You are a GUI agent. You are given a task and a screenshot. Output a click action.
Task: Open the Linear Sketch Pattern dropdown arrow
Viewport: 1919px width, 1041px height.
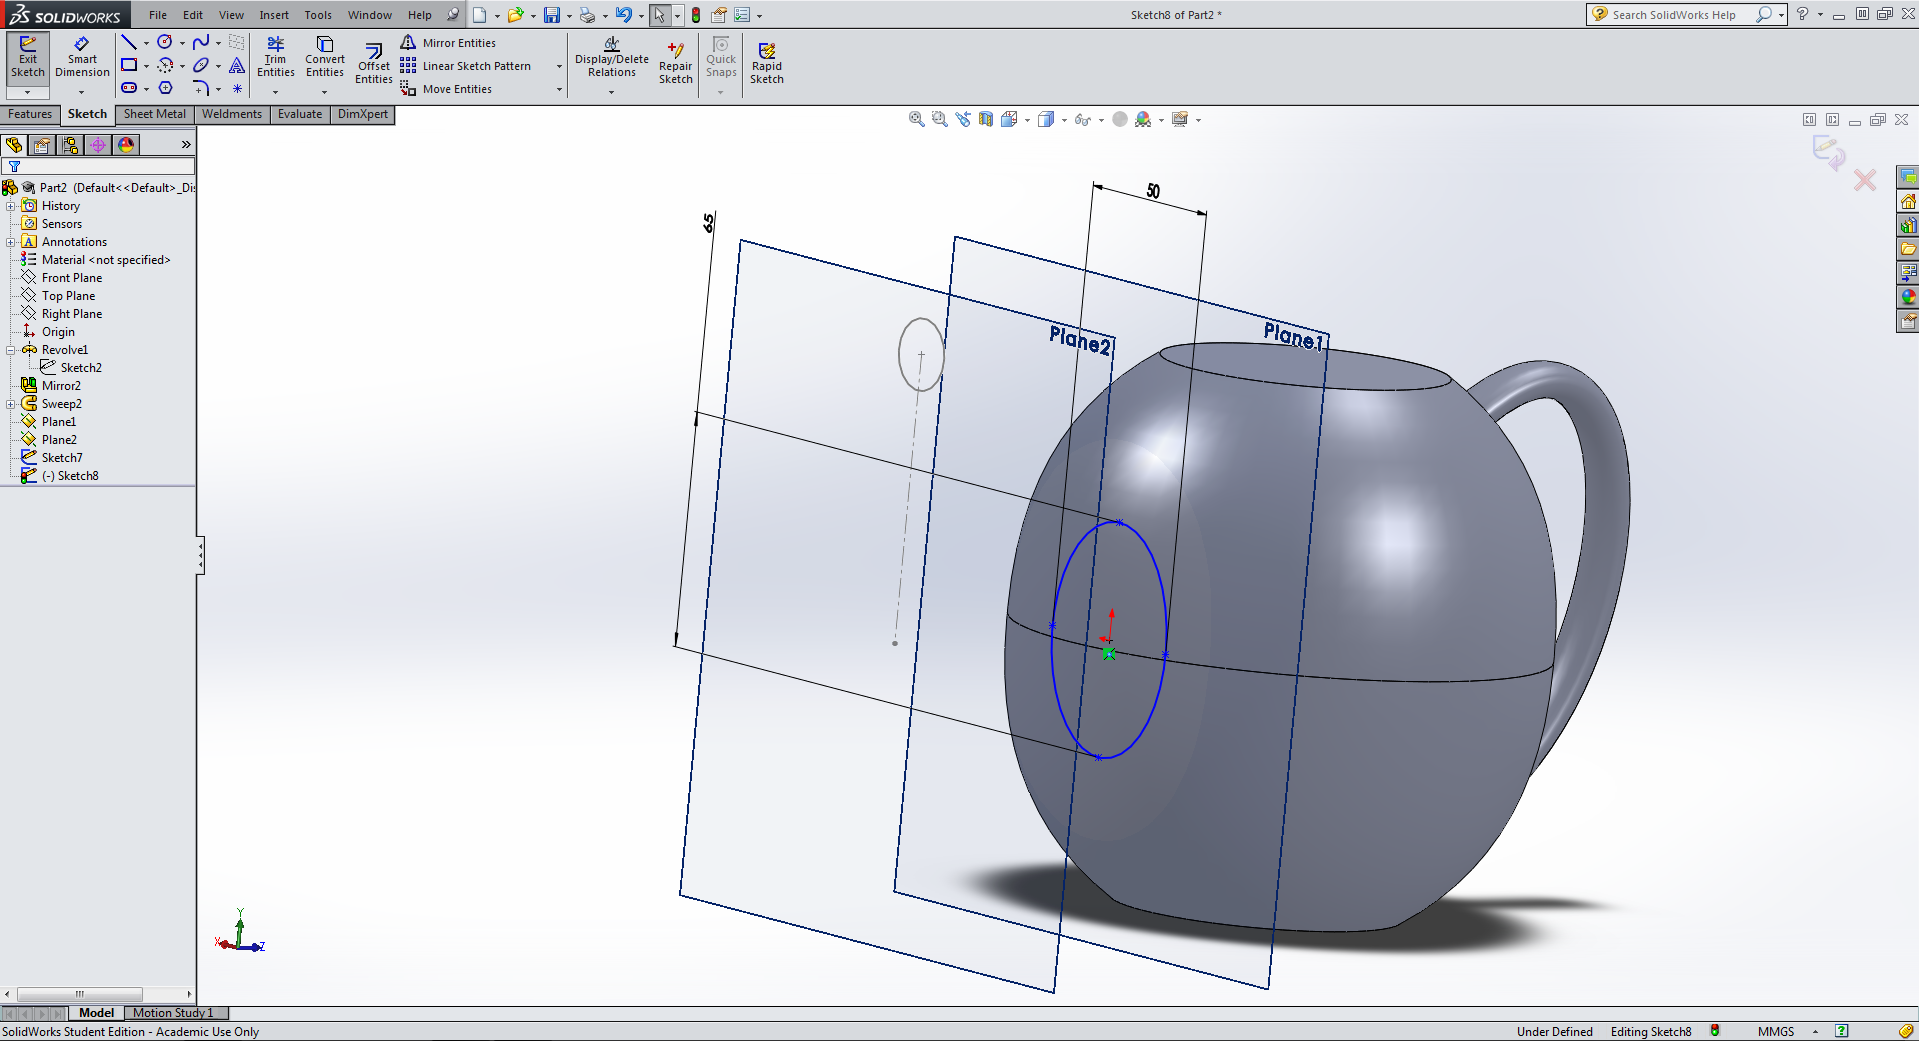click(x=559, y=66)
